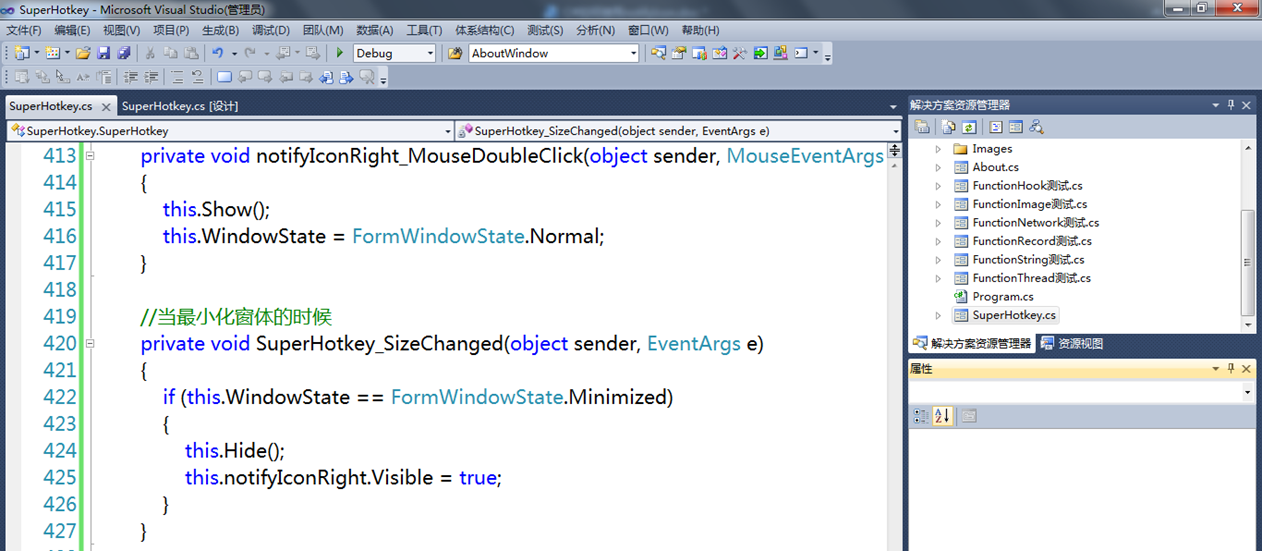
Task: Open the SuperHotkey.SuperHotkey class dropdown
Action: click(x=447, y=131)
